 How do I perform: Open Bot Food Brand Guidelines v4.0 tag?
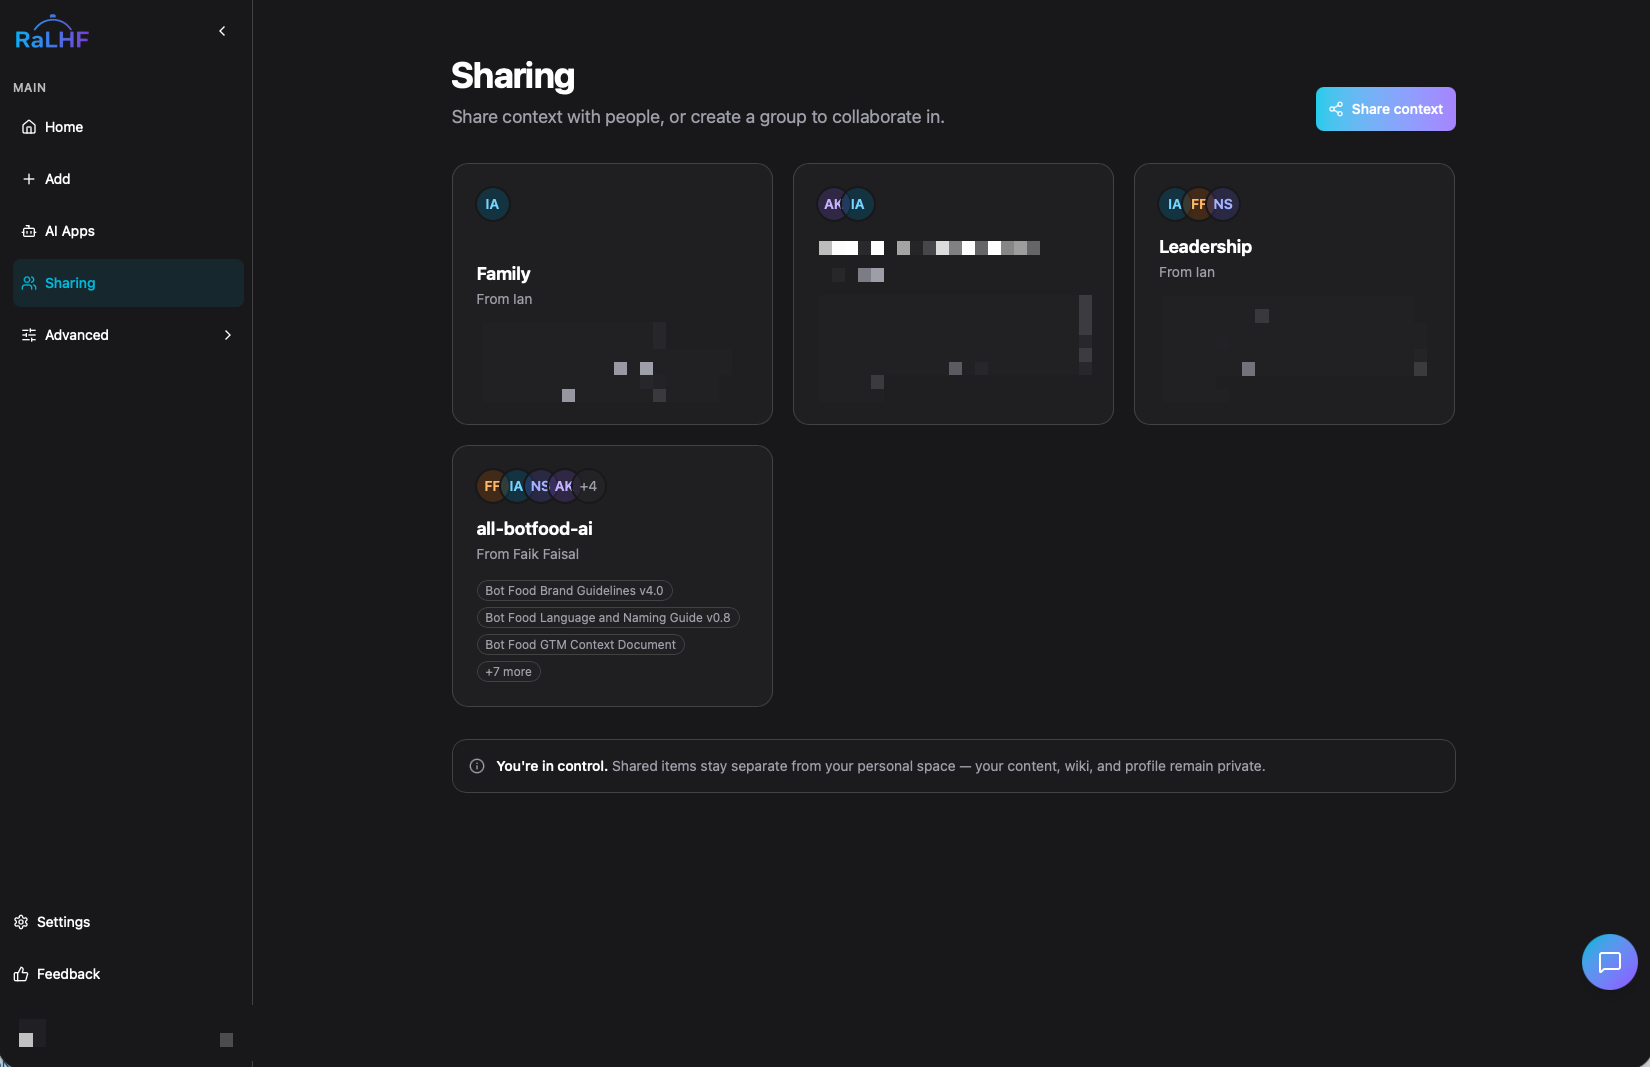574,591
